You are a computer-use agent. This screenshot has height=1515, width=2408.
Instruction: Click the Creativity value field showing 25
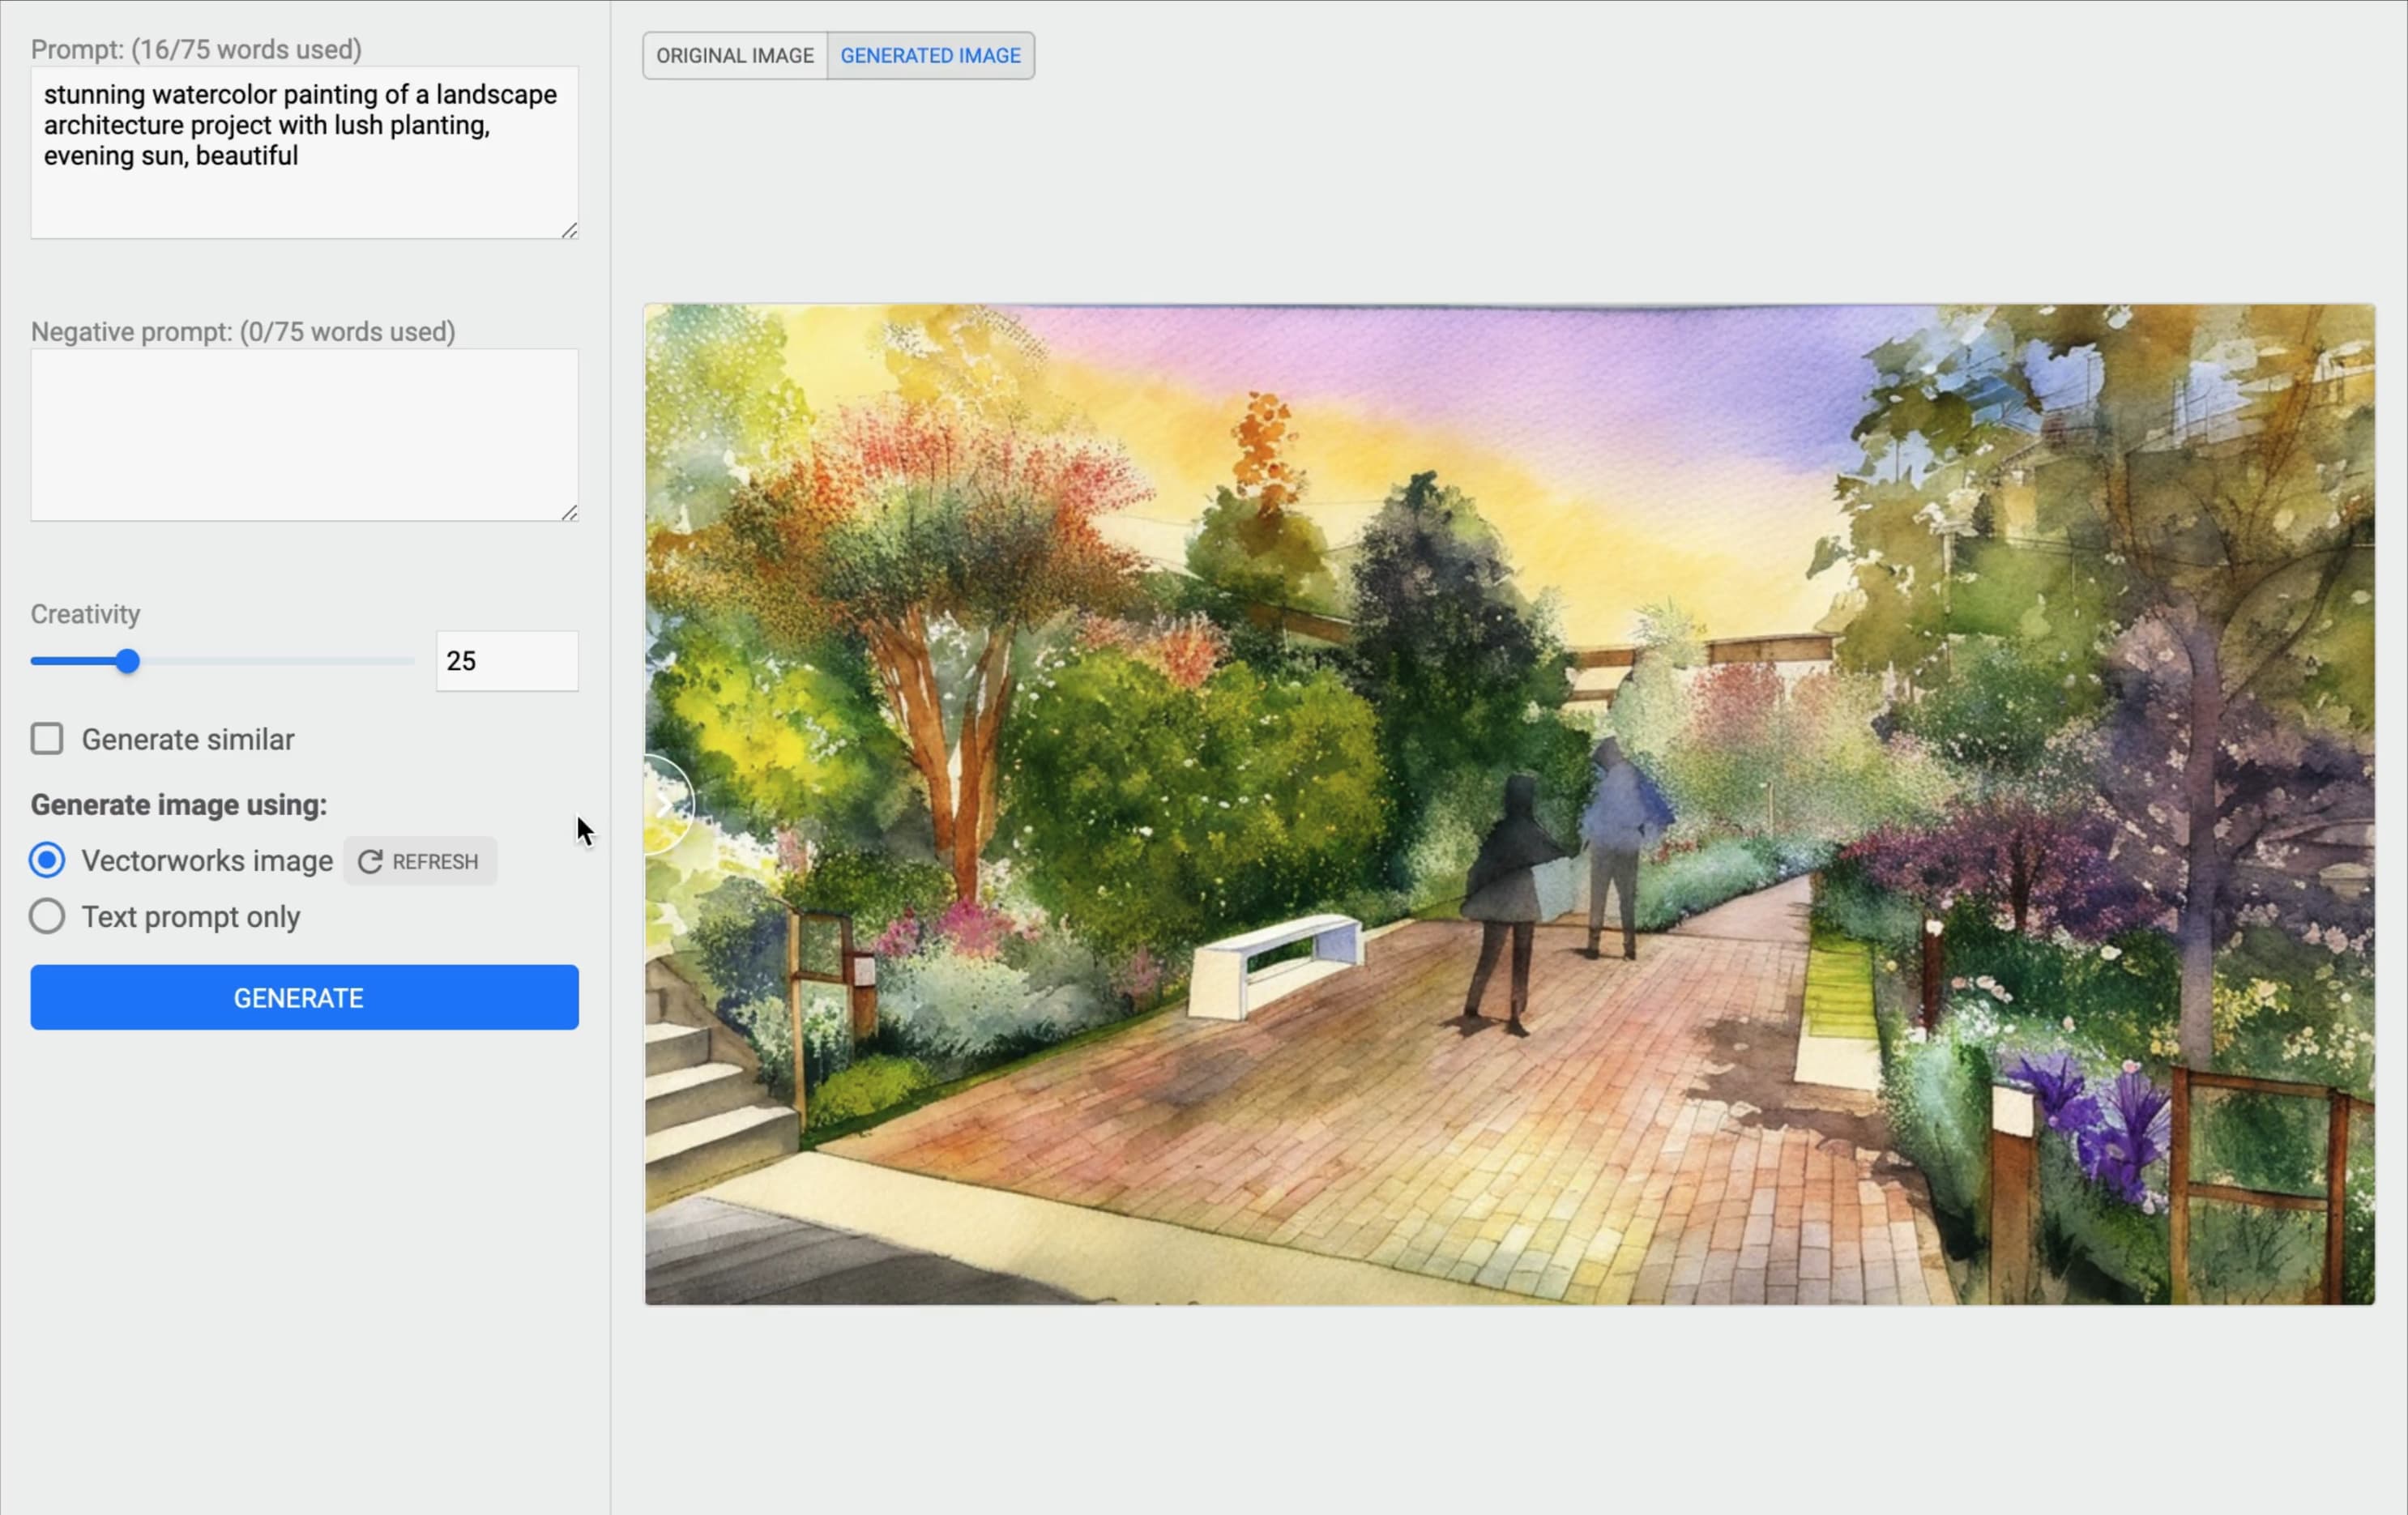(x=506, y=661)
